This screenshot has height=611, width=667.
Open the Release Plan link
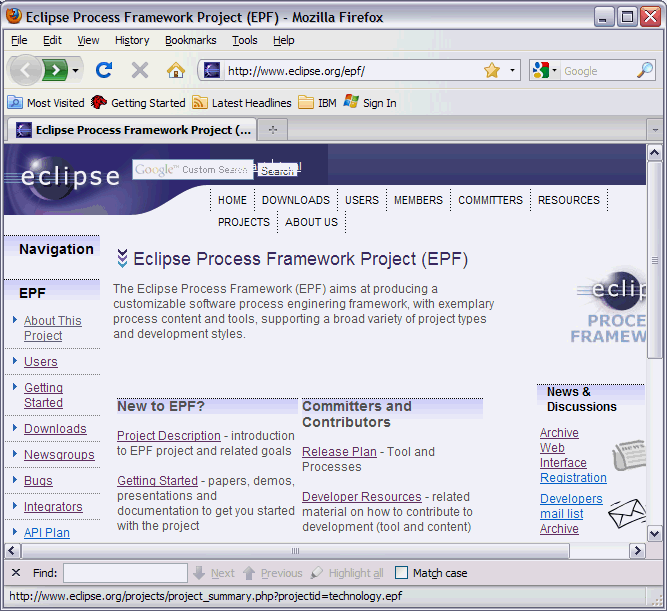click(339, 452)
